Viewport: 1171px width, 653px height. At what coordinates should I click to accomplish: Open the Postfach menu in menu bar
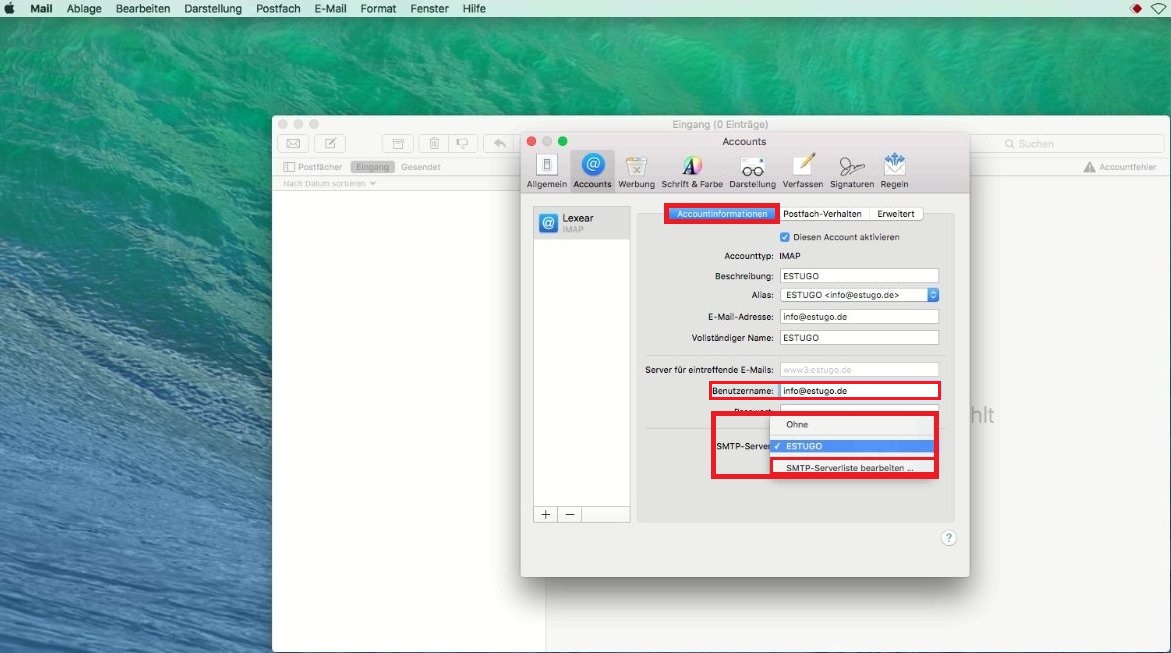pyautogui.click(x=278, y=8)
